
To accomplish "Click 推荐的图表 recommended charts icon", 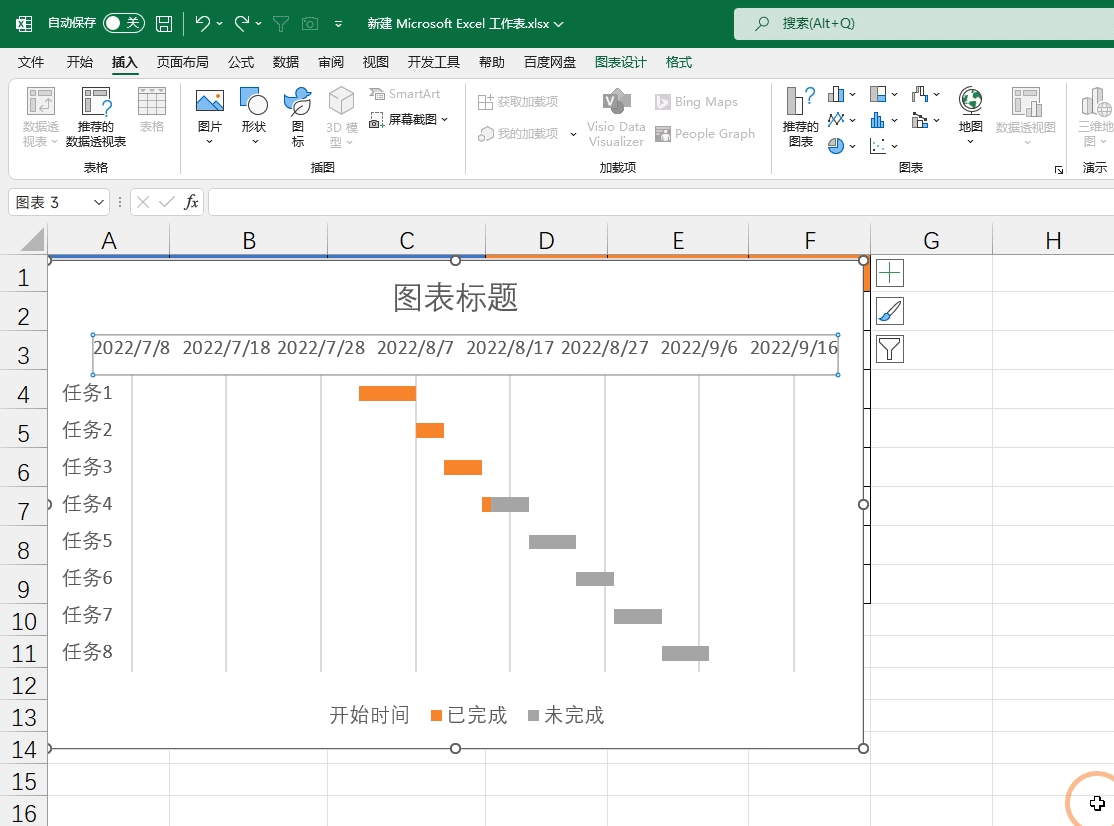I will coord(801,116).
